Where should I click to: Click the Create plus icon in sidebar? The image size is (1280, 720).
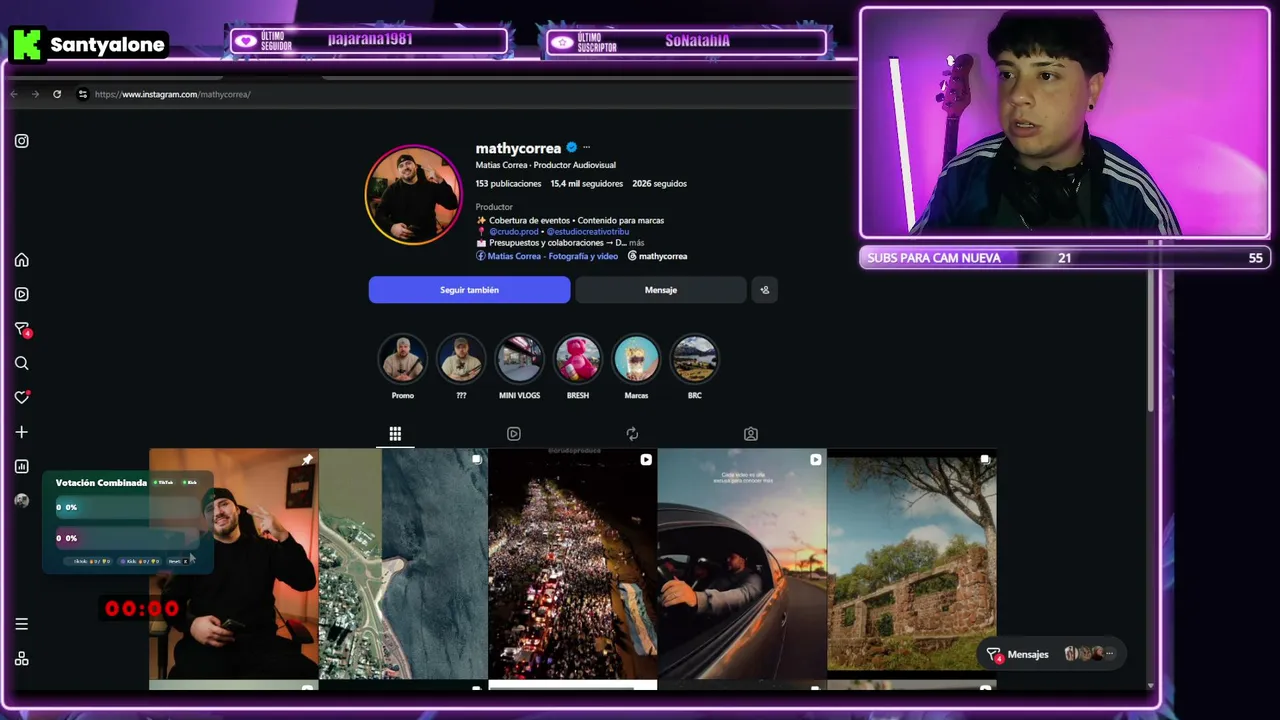[x=22, y=432]
